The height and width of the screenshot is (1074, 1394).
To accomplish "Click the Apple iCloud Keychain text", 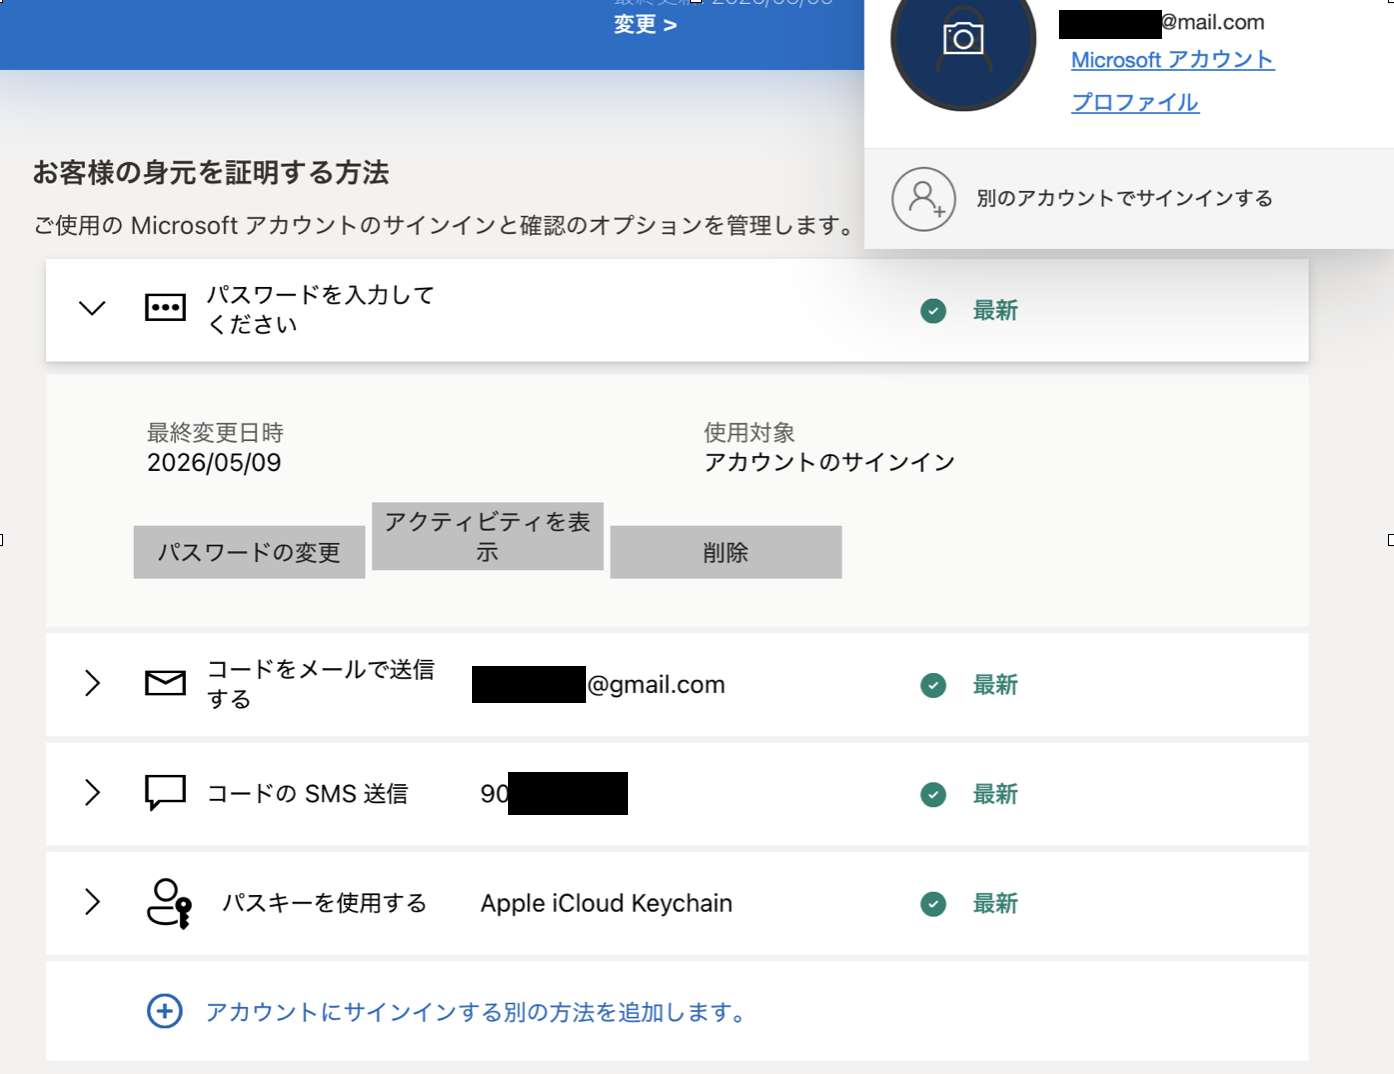I will (606, 903).
